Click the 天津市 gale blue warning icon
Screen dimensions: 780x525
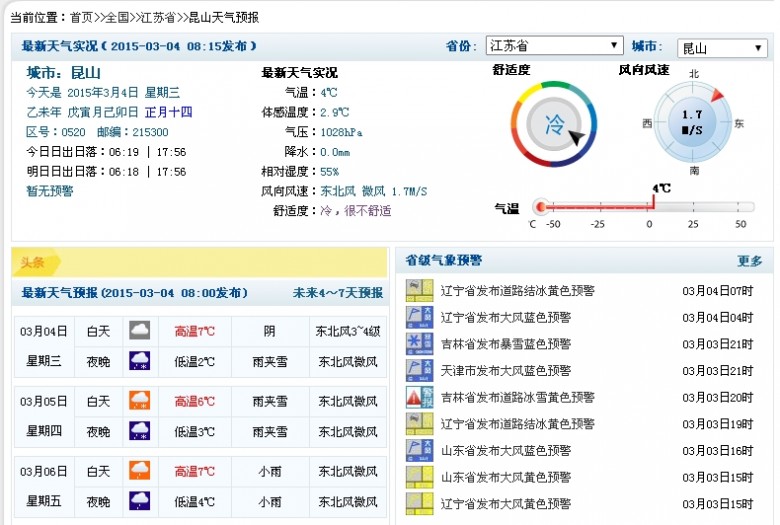coord(419,370)
